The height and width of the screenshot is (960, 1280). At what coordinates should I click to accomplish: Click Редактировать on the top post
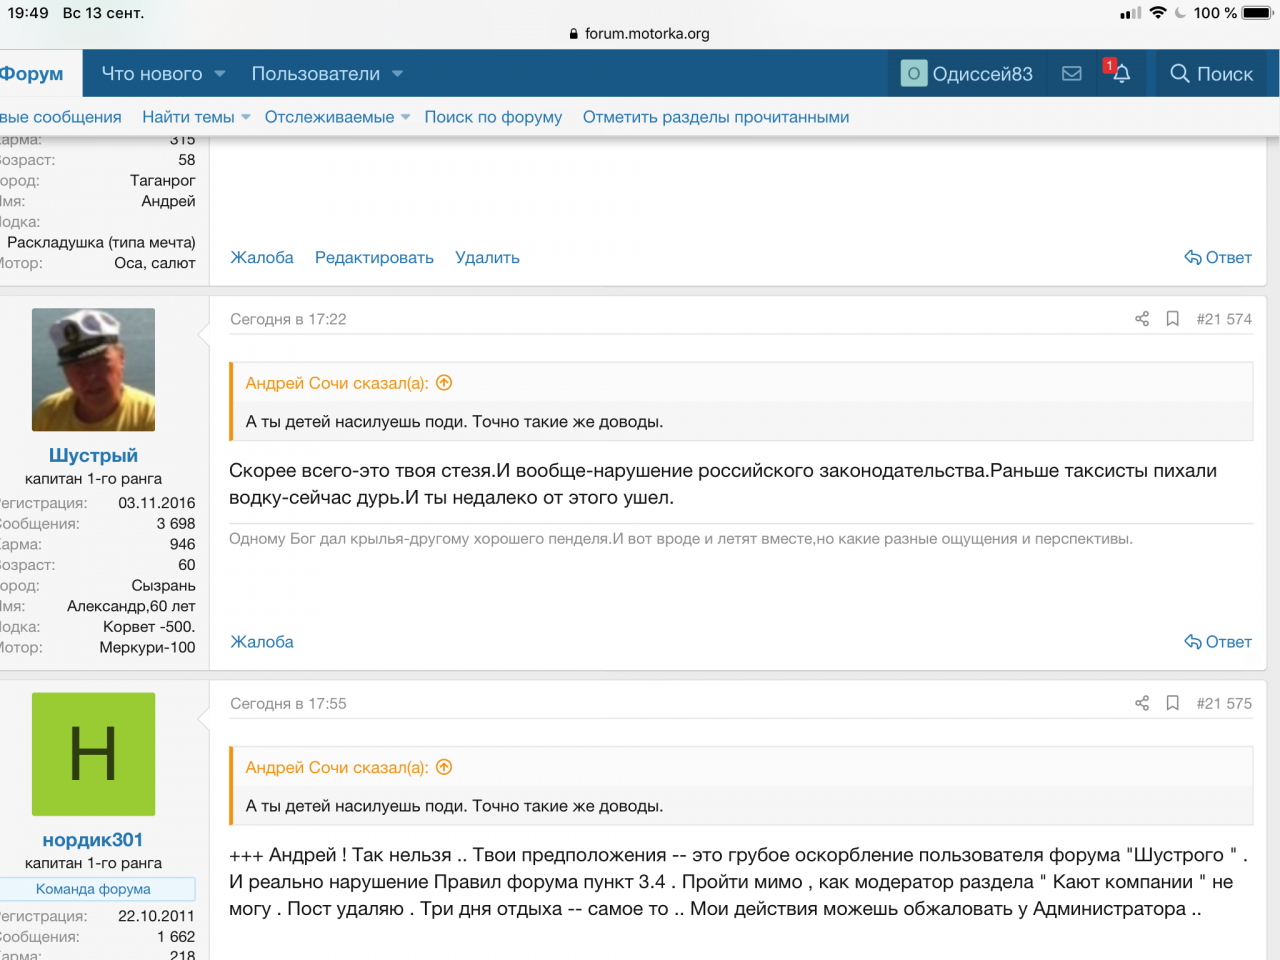374,257
